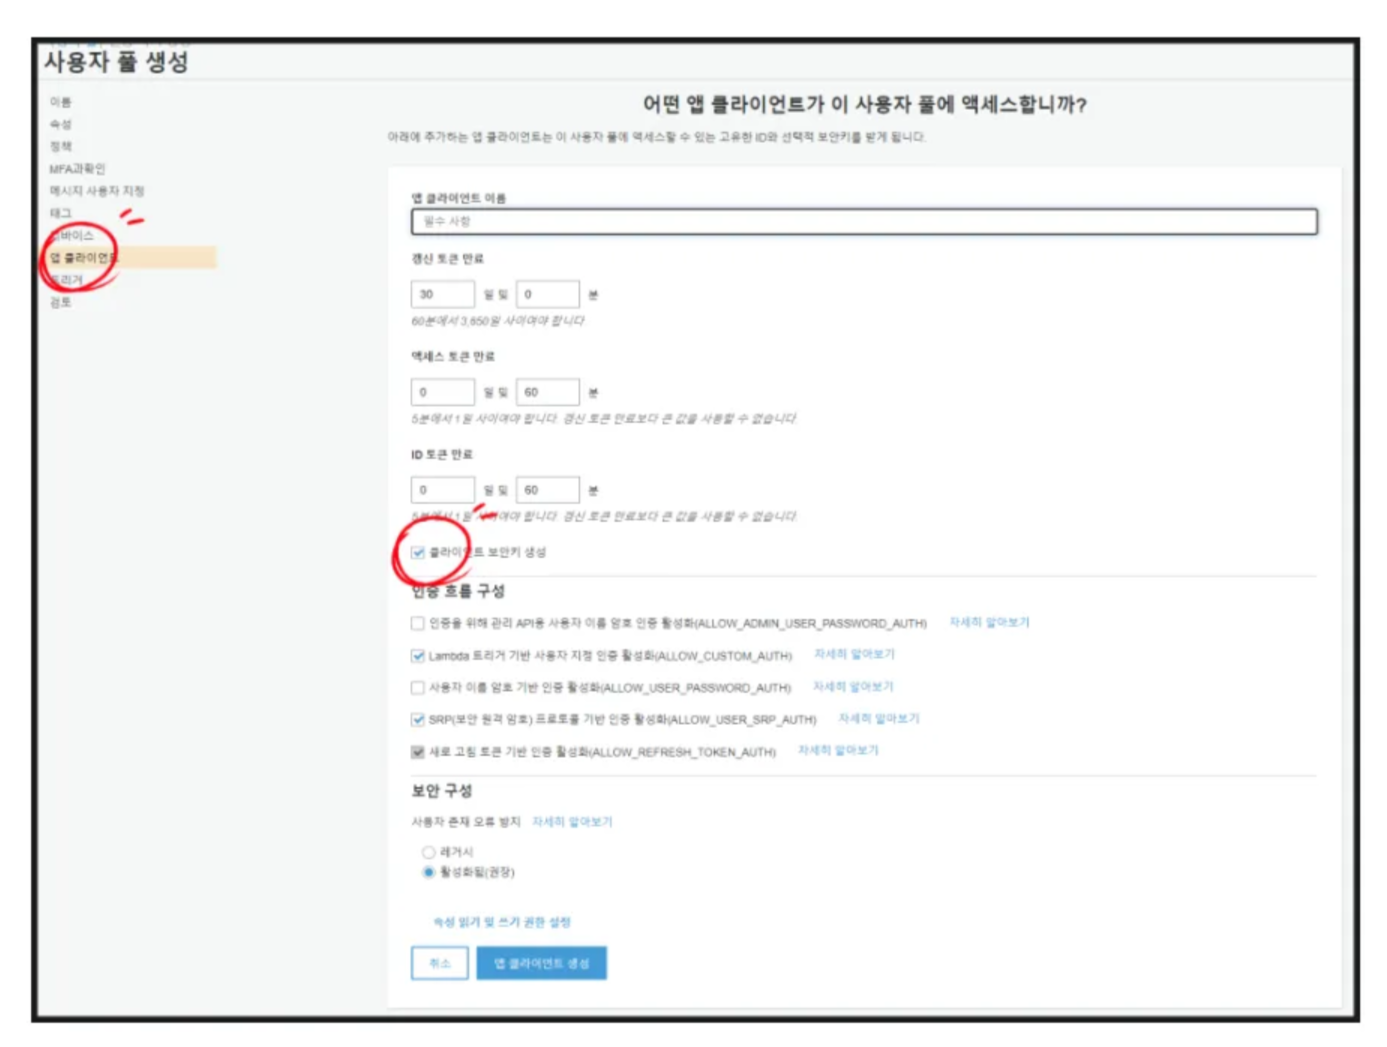This screenshot has height=1047, width=1387.
Task: Click refresh token expiration minutes field
Action: point(548,294)
